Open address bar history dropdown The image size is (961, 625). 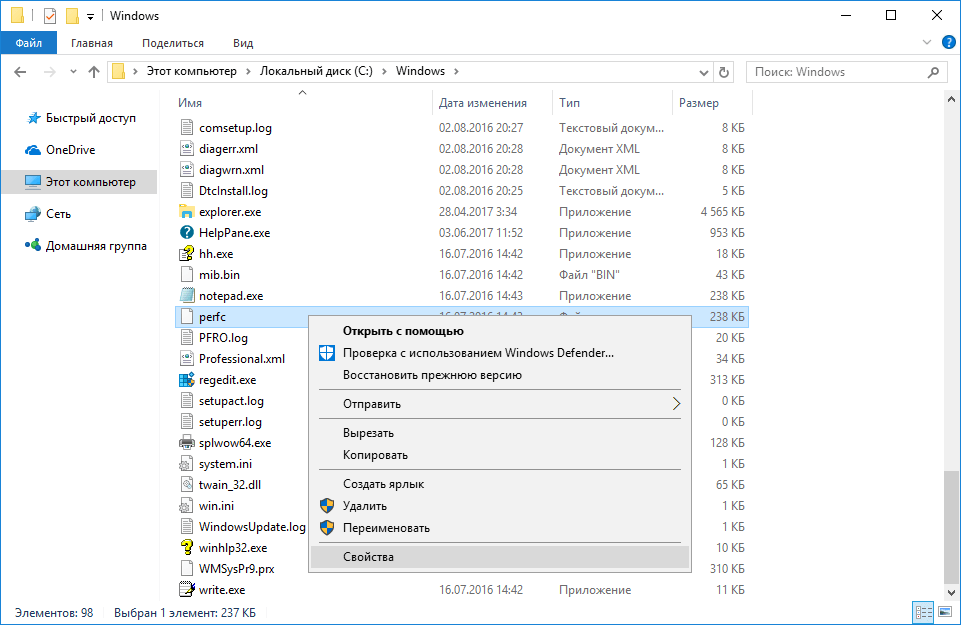coord(704,72)
